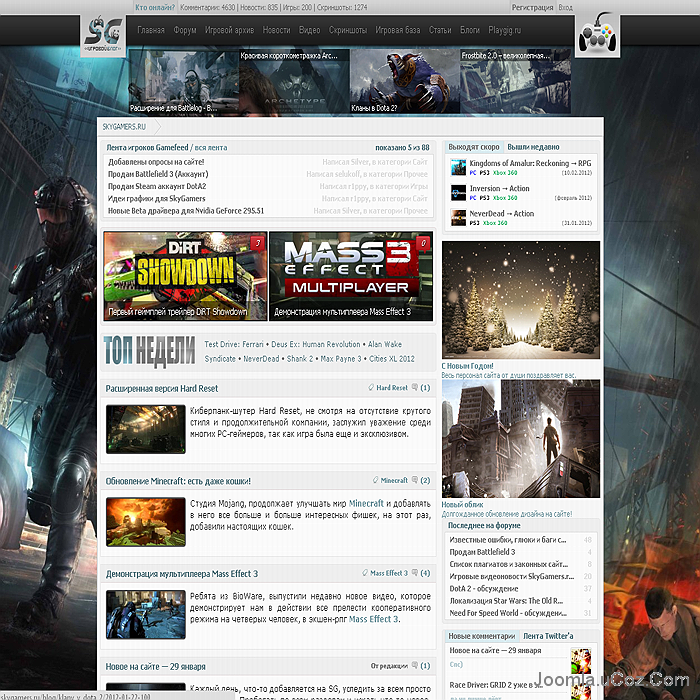Click Deus Ex: Human Revolution link
This screenshot has width=700, height=700.
pyautogui.click(x=315, y=344)
